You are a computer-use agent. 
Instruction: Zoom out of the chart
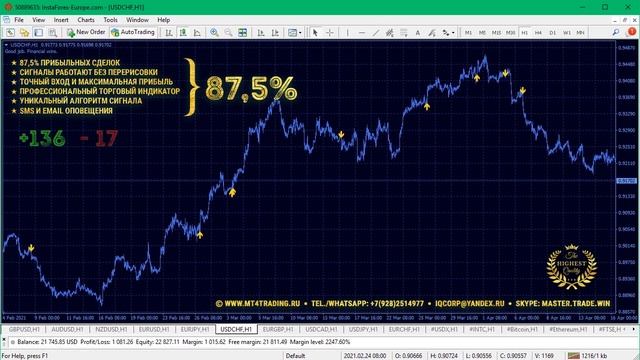coord(229,32)
